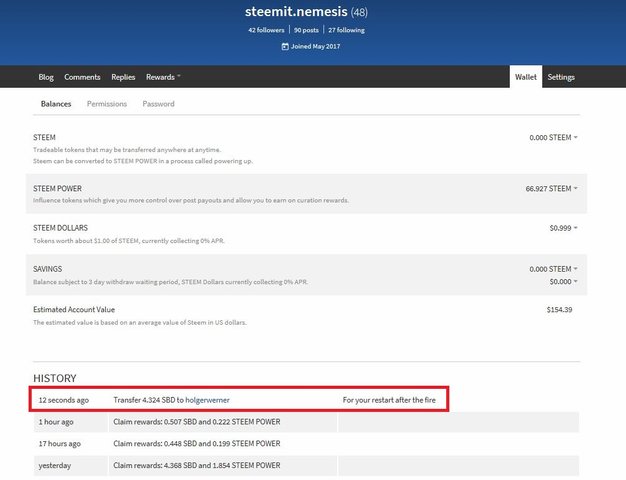
Task: Switch to the Permissions sub-tab
Action: [x=107, y=104]
